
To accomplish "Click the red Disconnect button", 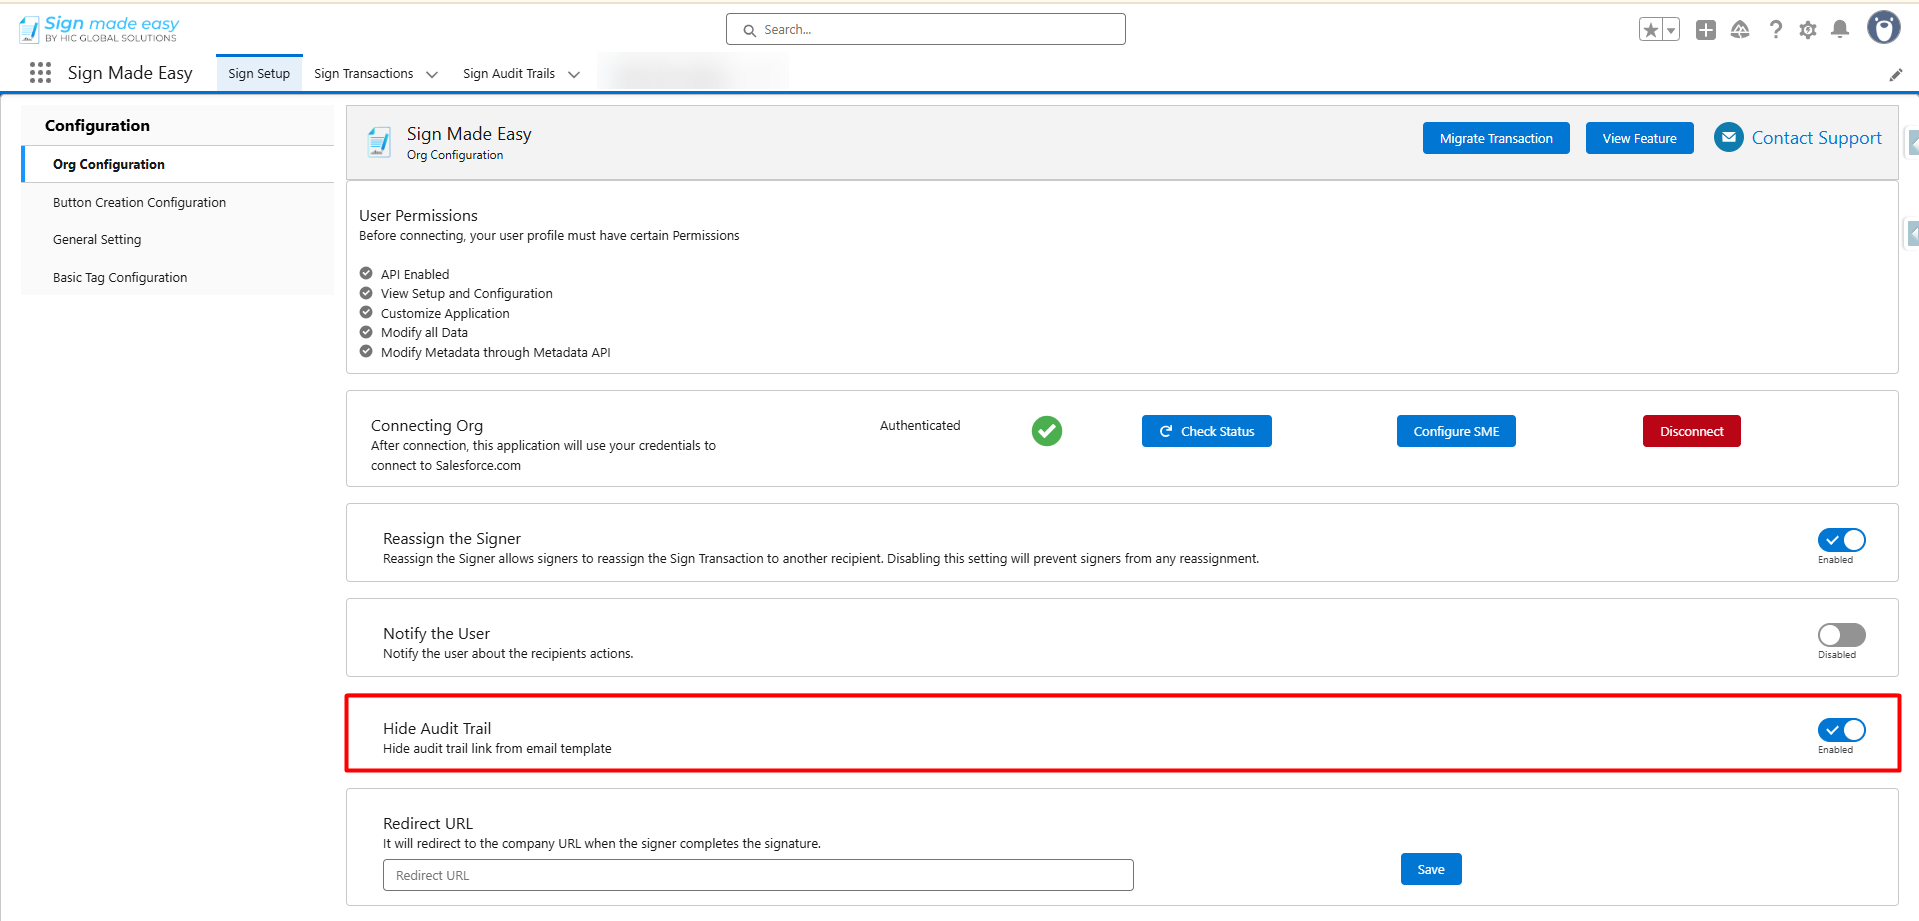I will tap(1691, 431).
